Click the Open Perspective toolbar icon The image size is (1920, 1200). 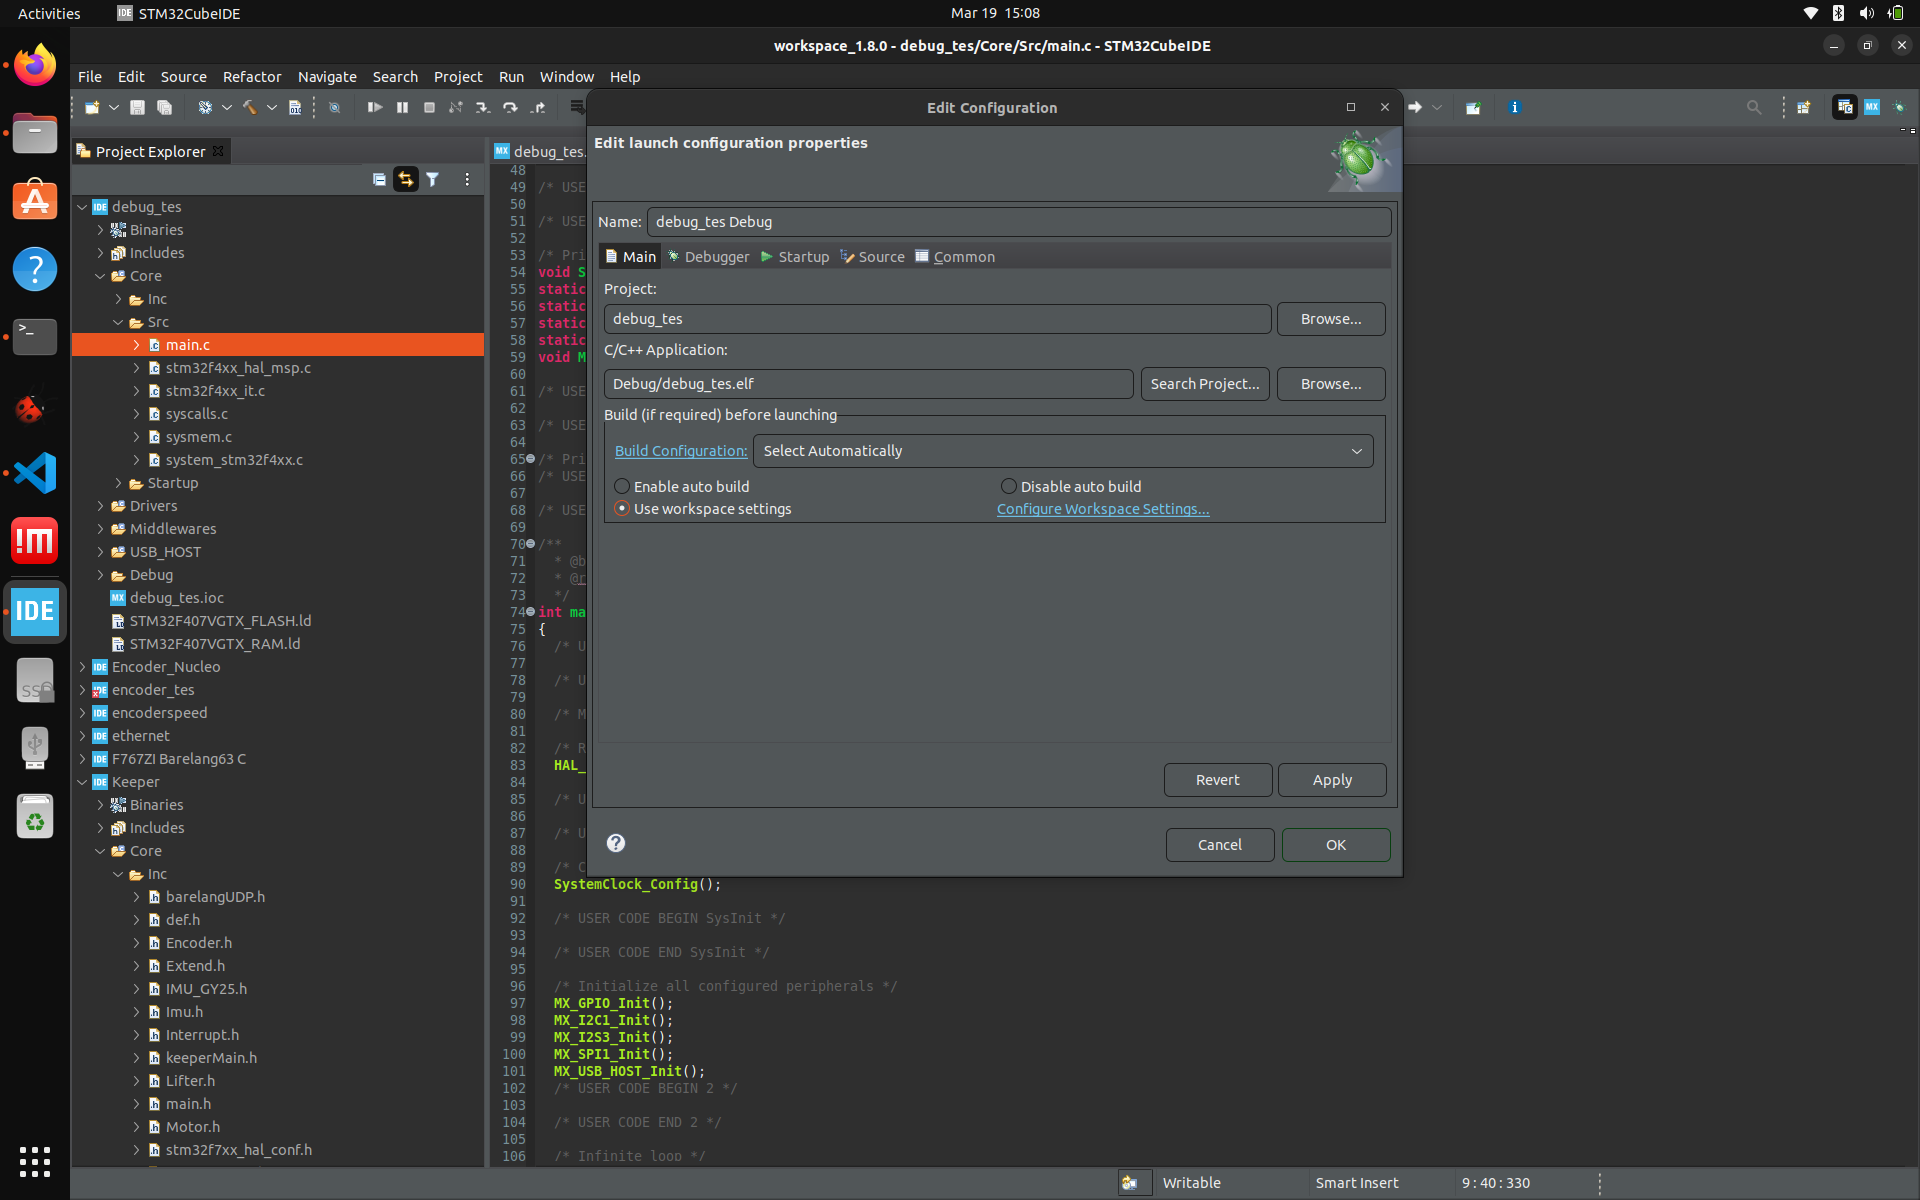1803,107
